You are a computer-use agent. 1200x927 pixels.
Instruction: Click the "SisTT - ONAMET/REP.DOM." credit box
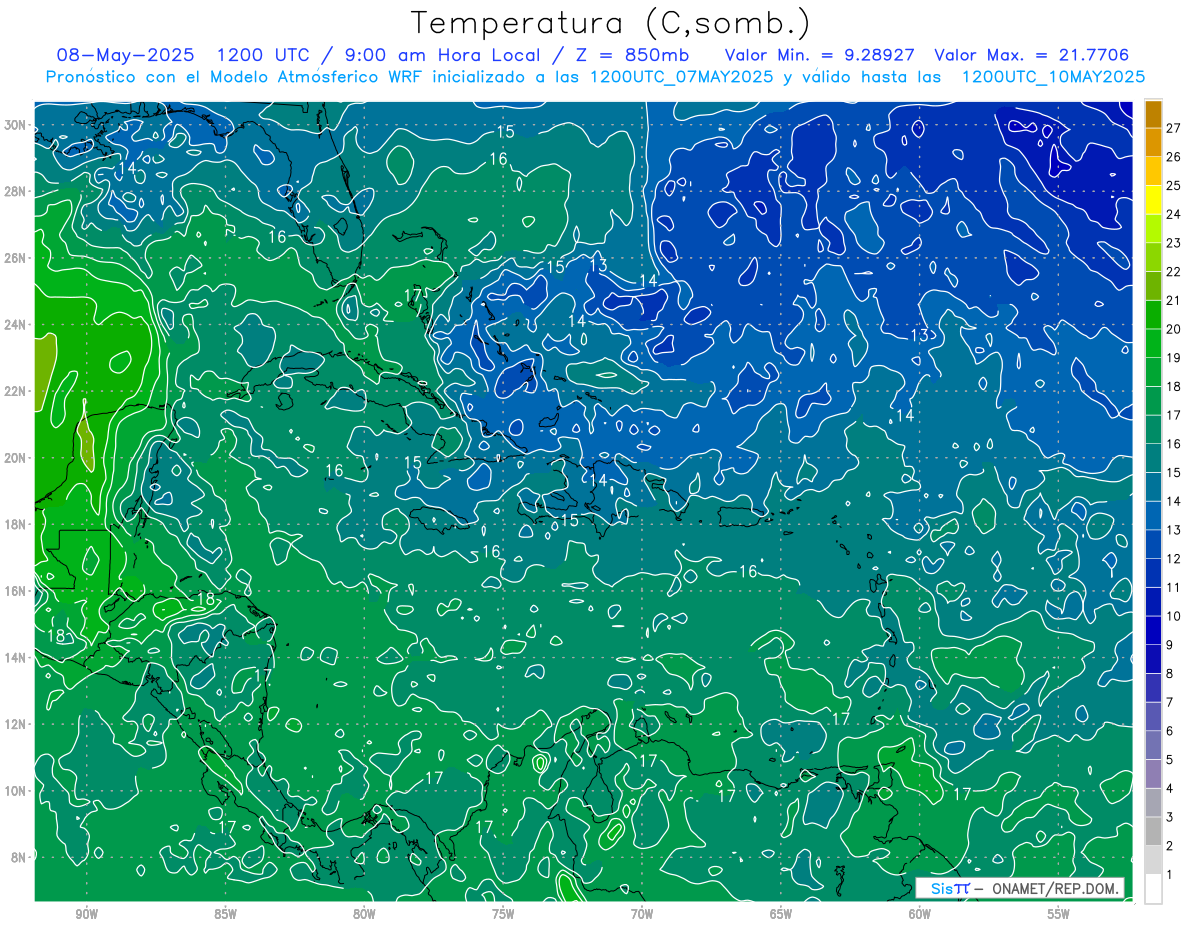(x=1019, y=888)
